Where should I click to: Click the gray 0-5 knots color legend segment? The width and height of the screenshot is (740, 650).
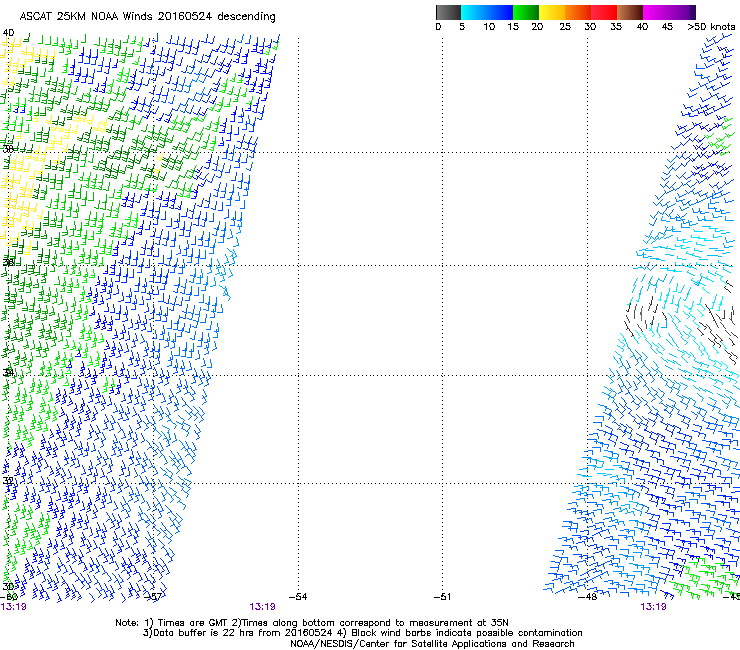point(448,12)
